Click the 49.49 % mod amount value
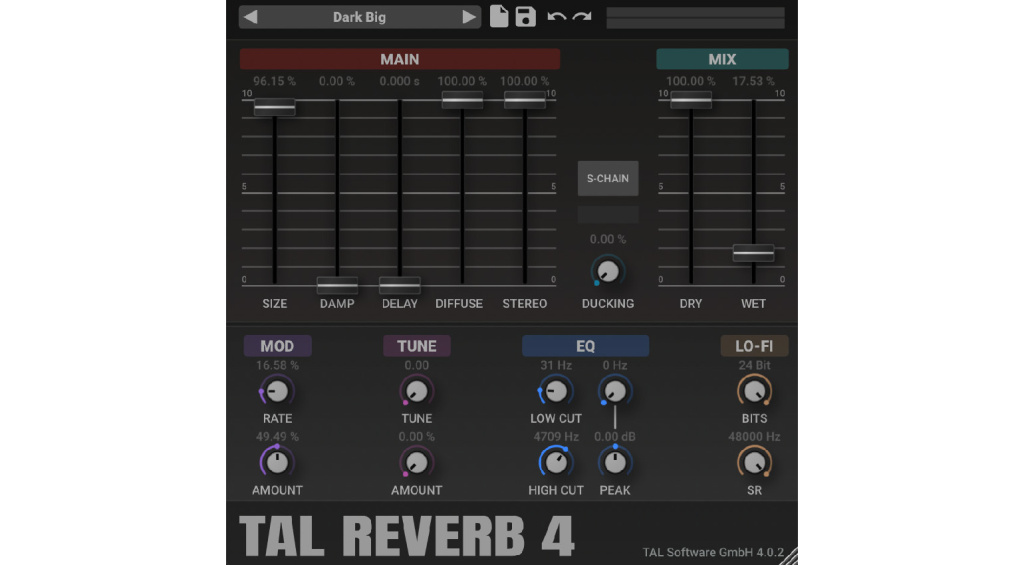This screenshot has width=1024, height=565. pyautogui.click(x=277, y=436)
